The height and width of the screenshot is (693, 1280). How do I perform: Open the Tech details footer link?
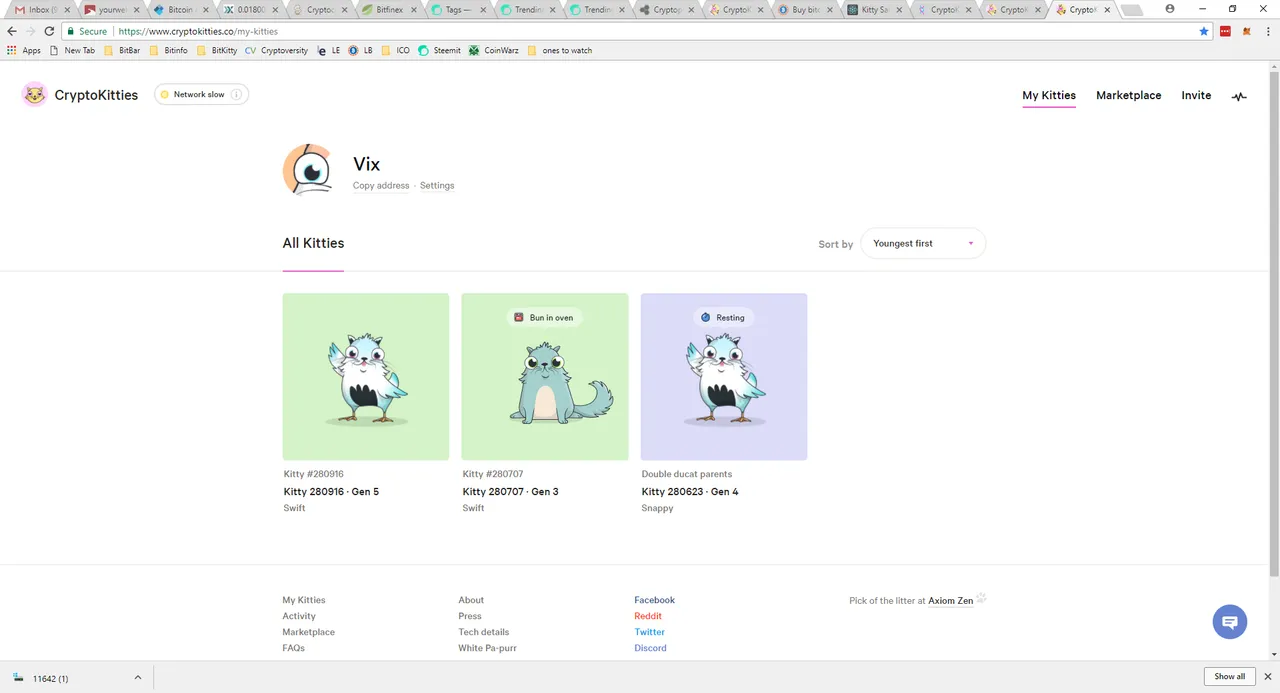[x=484, y=632]
